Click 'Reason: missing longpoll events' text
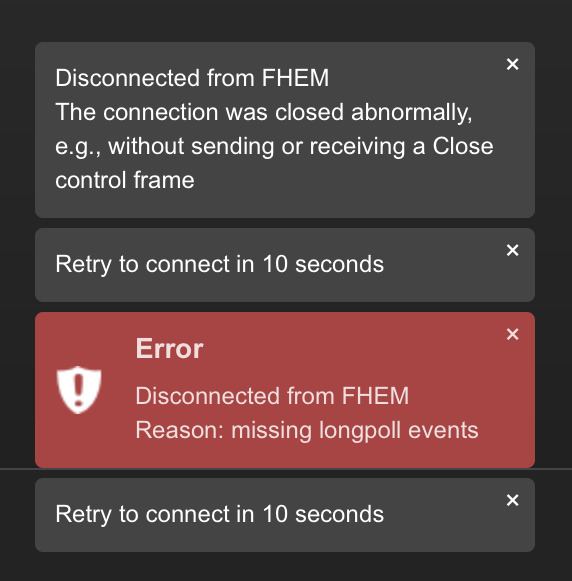This screenshot has height=581, width=572. click(x=307, y=430)
